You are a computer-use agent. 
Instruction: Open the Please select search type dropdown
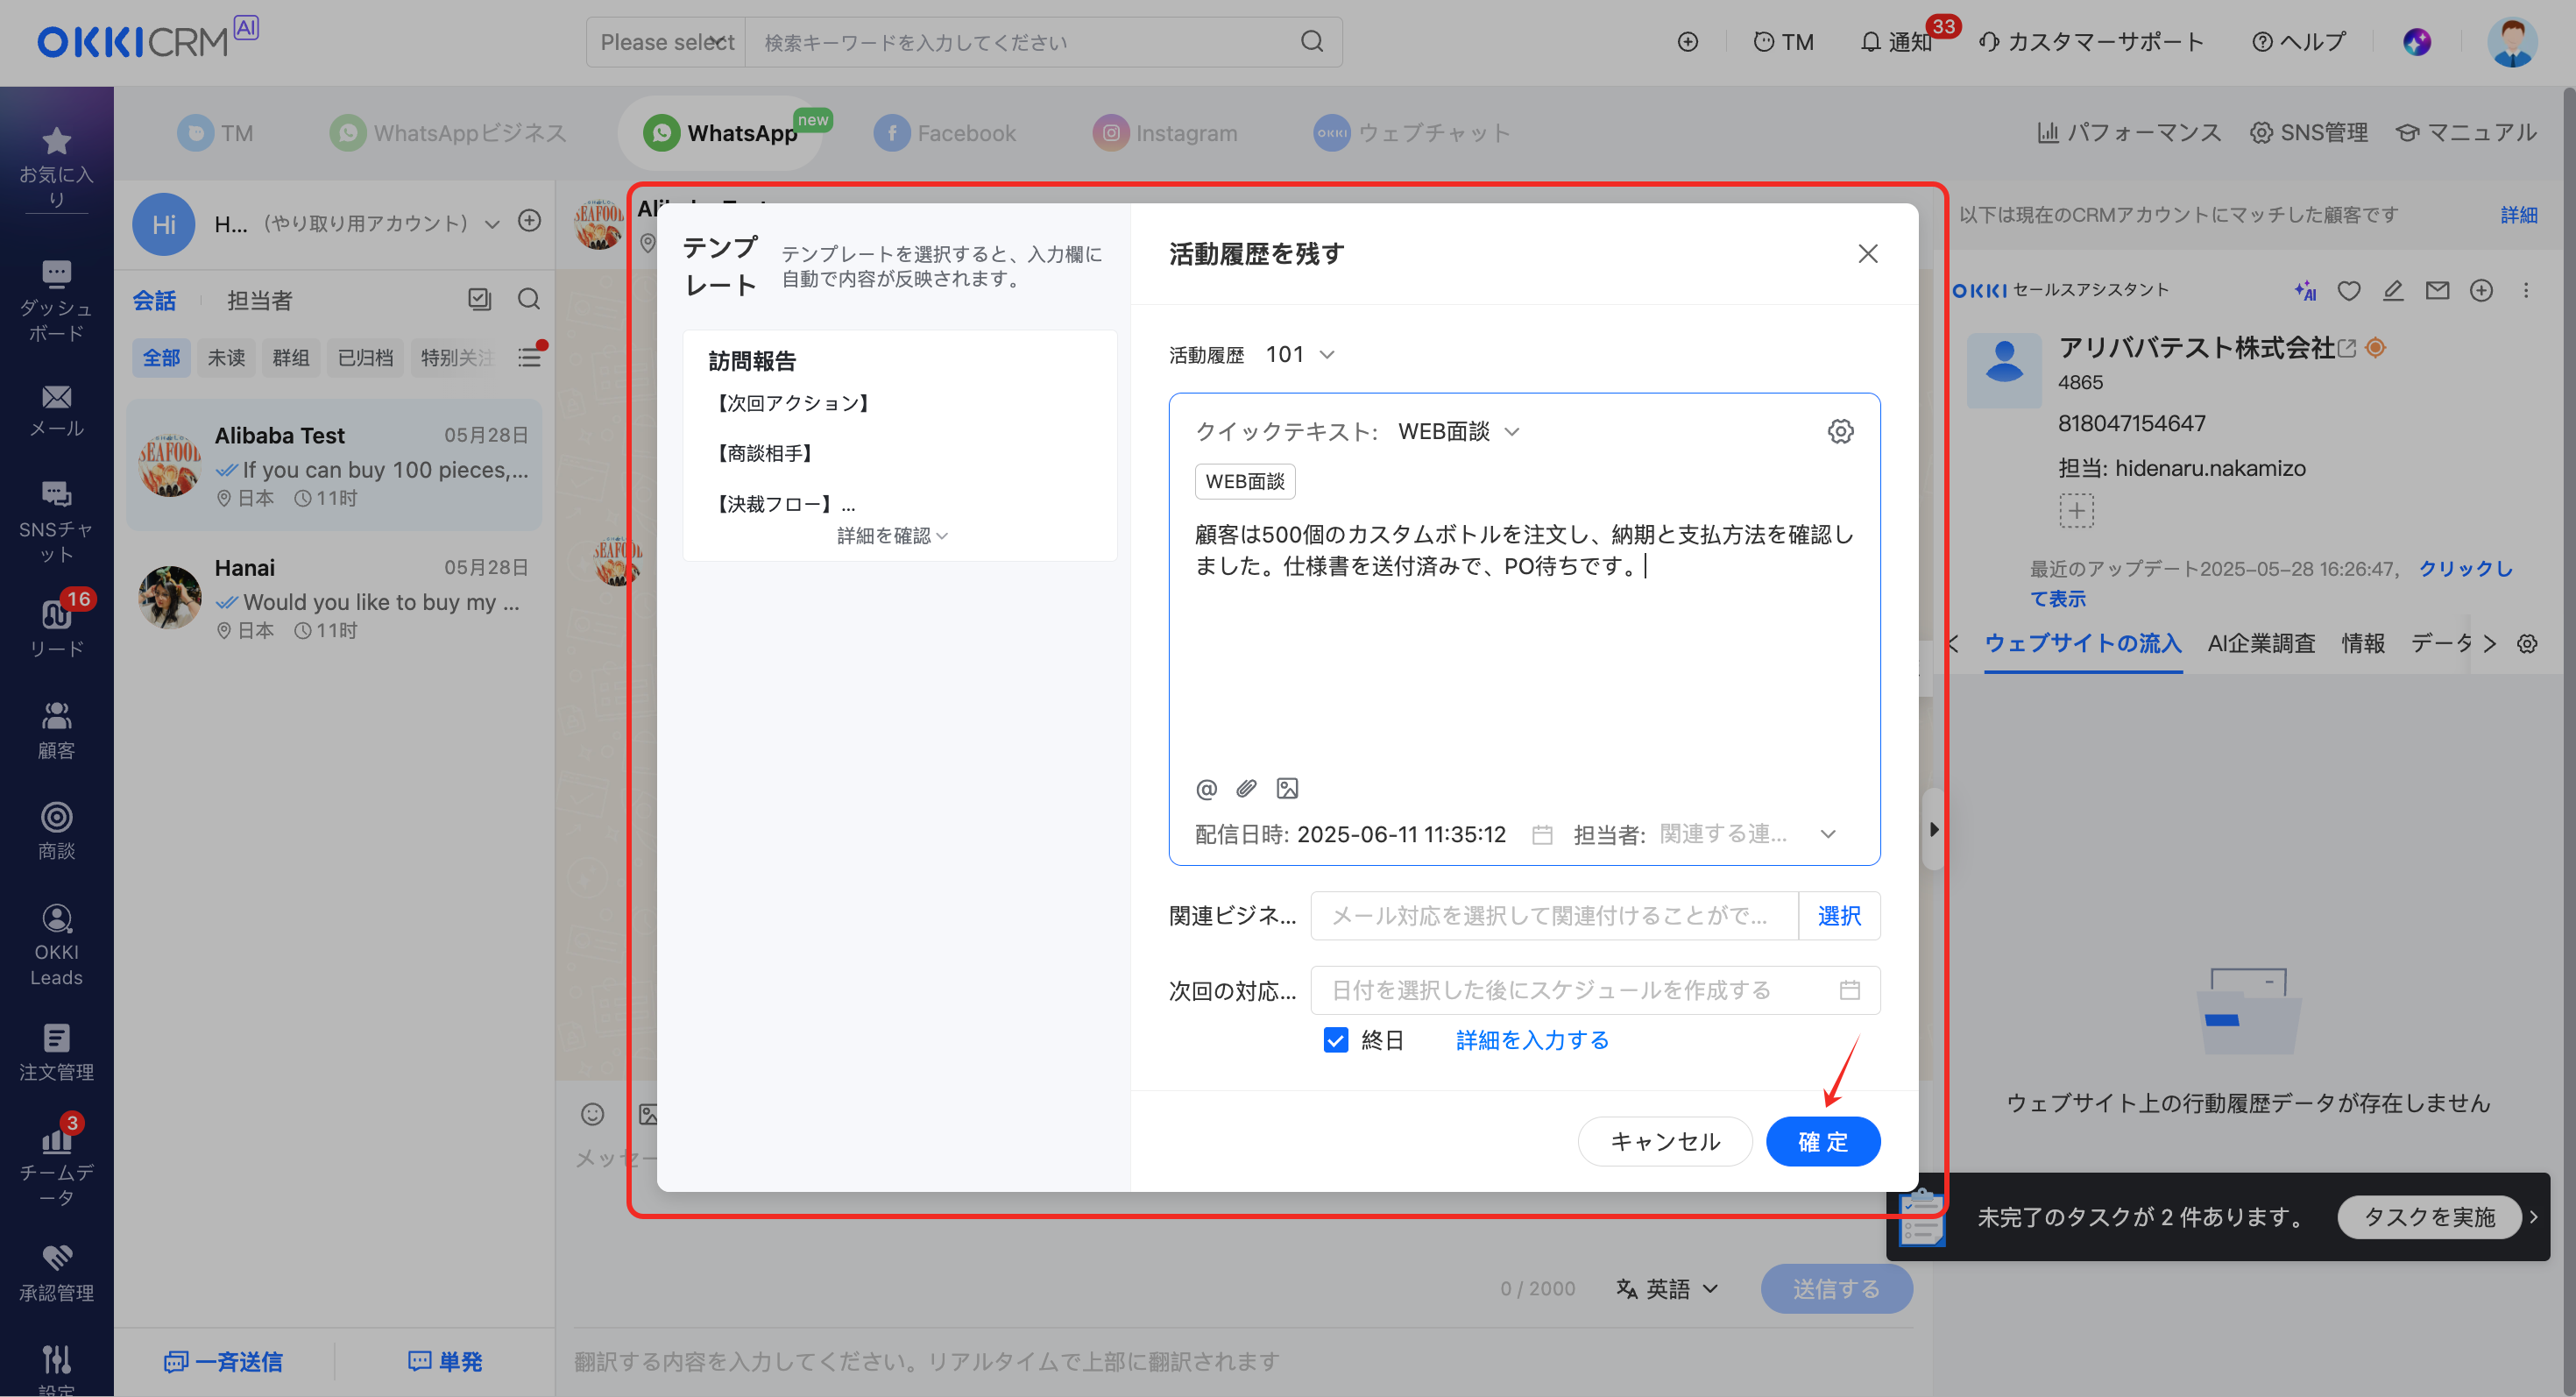pyautogui.click(x=666, y=42)
